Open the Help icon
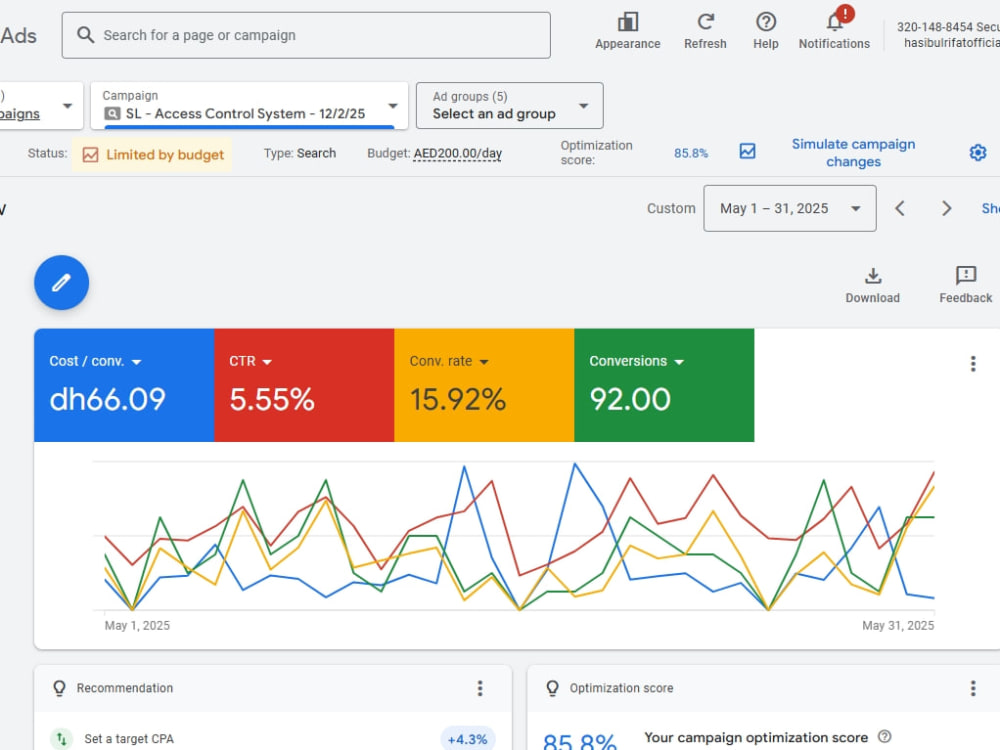 click(x=765, y=22)
